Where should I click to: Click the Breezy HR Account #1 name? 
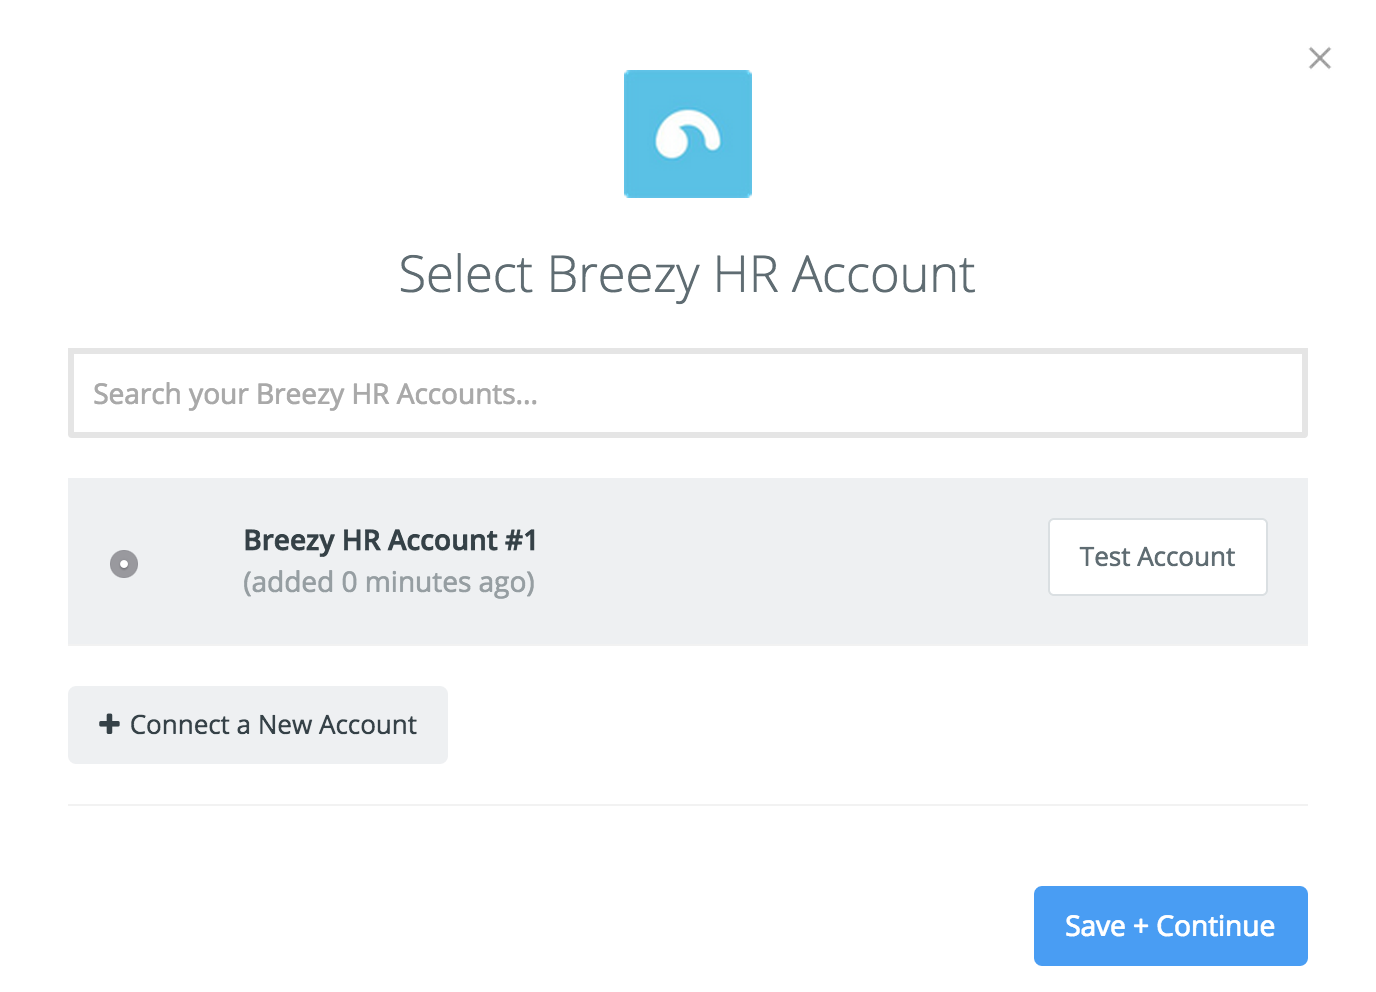point(391,540)
